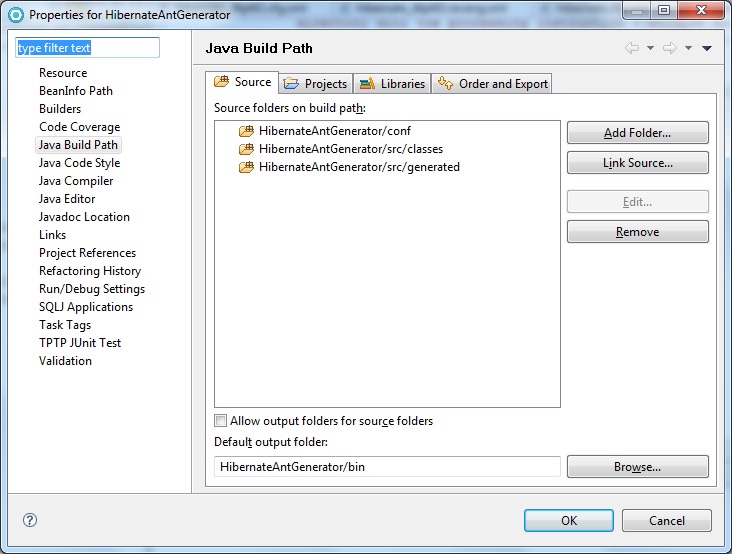Open the Validation properties page
The height and width of the screenshot is (554, 732).
tap(65, 361)
